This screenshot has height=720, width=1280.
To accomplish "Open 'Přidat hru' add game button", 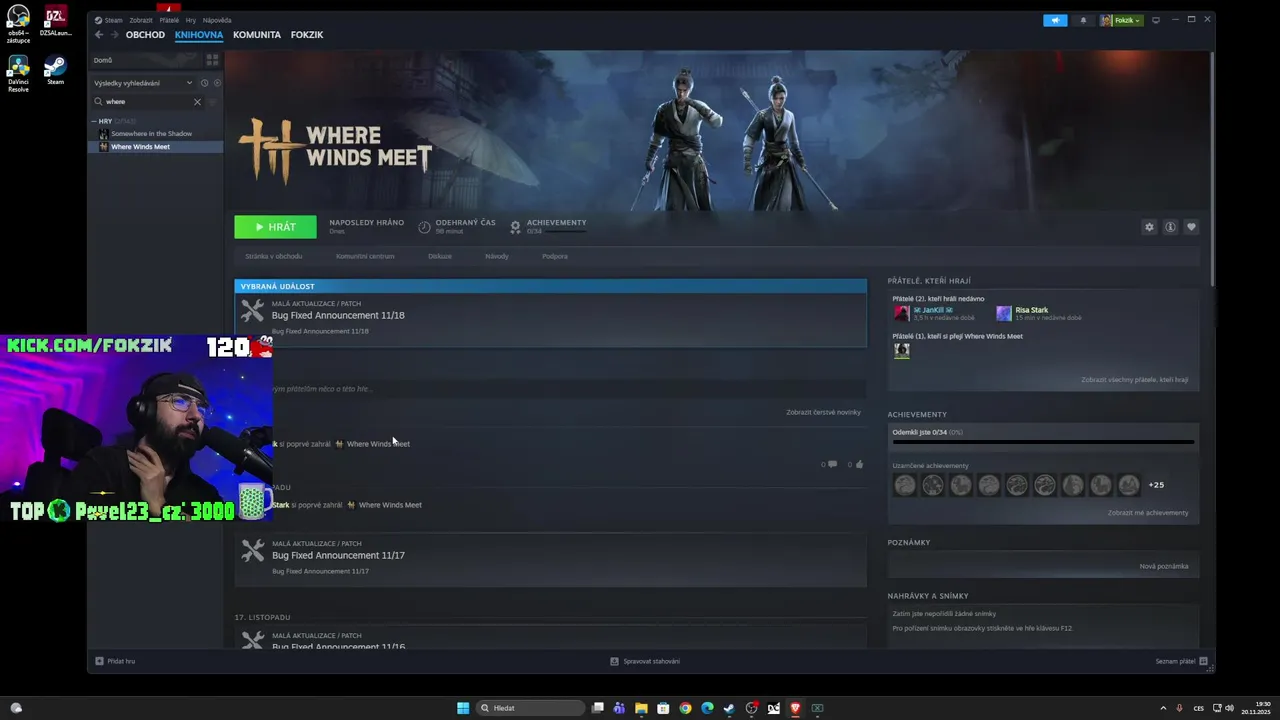I will (x=115, y=661).
